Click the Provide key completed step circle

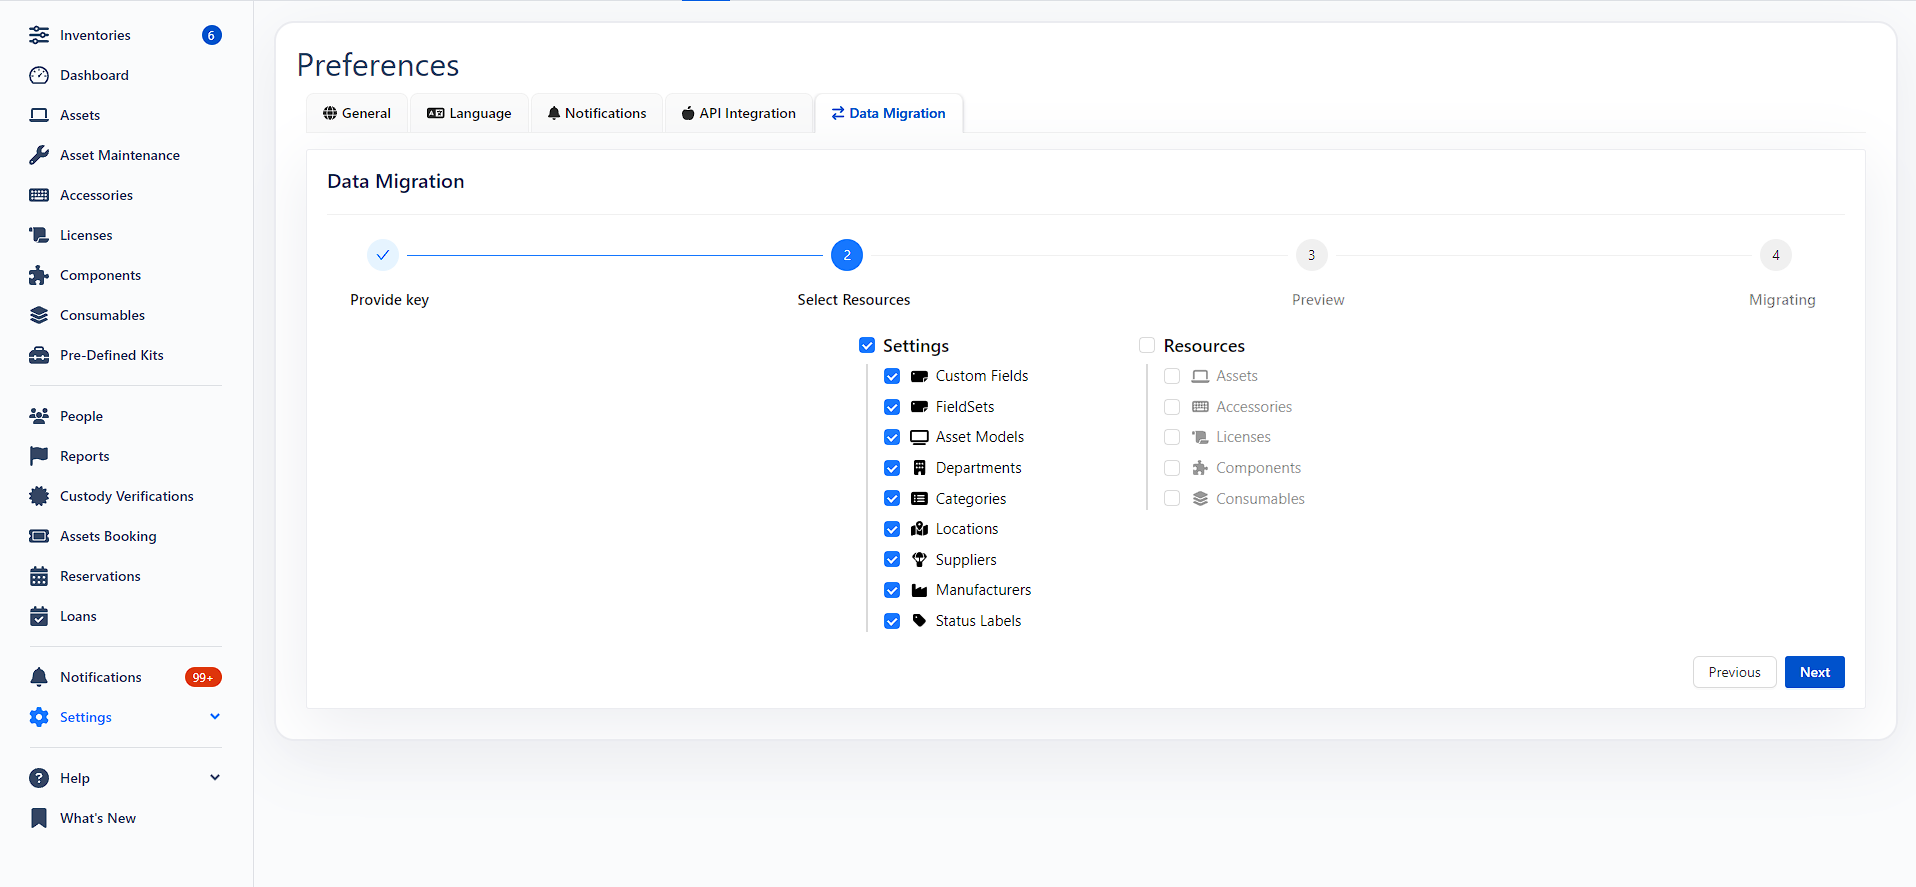383,255
